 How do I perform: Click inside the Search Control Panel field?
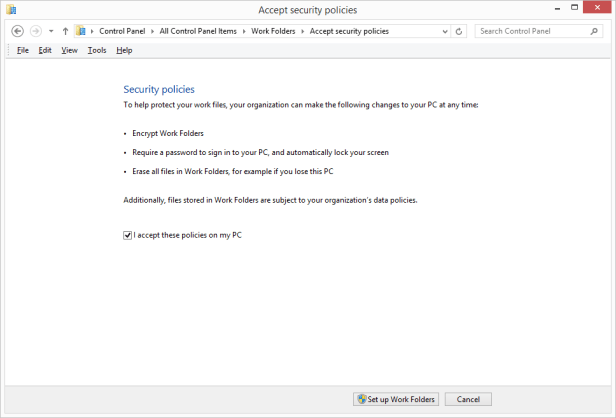point(530,31)
